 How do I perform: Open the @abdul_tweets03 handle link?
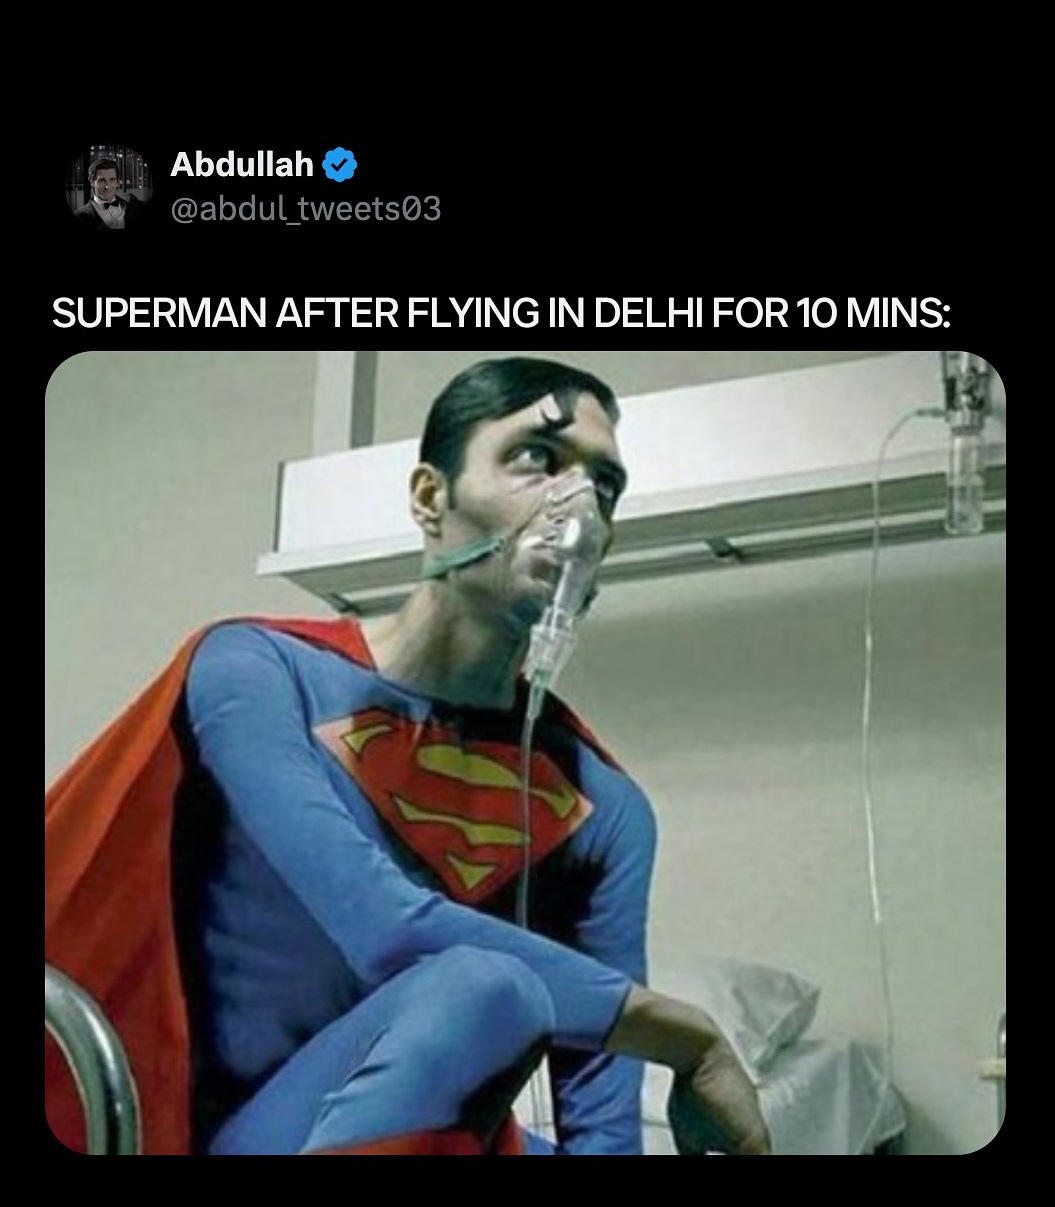[x=305, y=208]
